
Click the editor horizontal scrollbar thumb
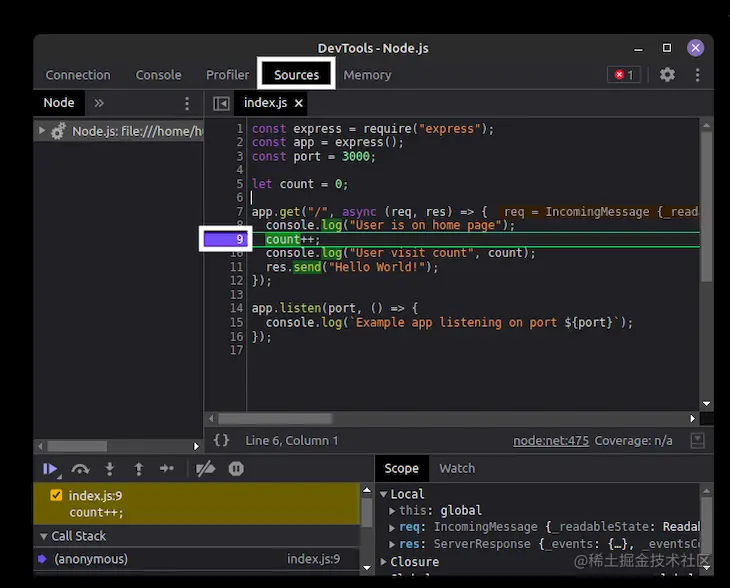[x=275, y=419]
